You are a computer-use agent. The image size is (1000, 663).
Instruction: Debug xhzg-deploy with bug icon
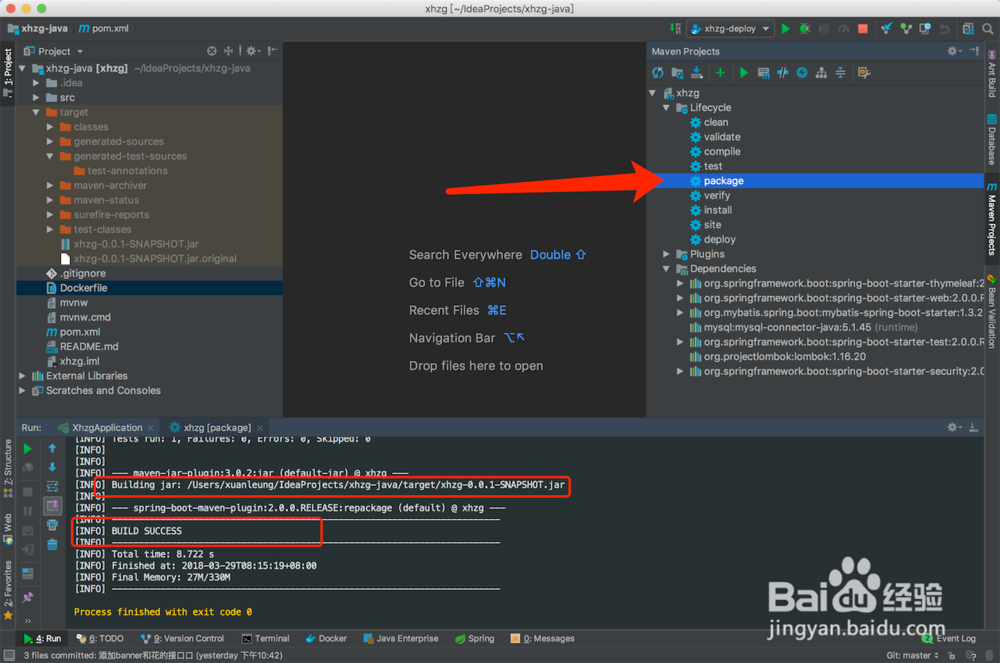click(805, 29)
